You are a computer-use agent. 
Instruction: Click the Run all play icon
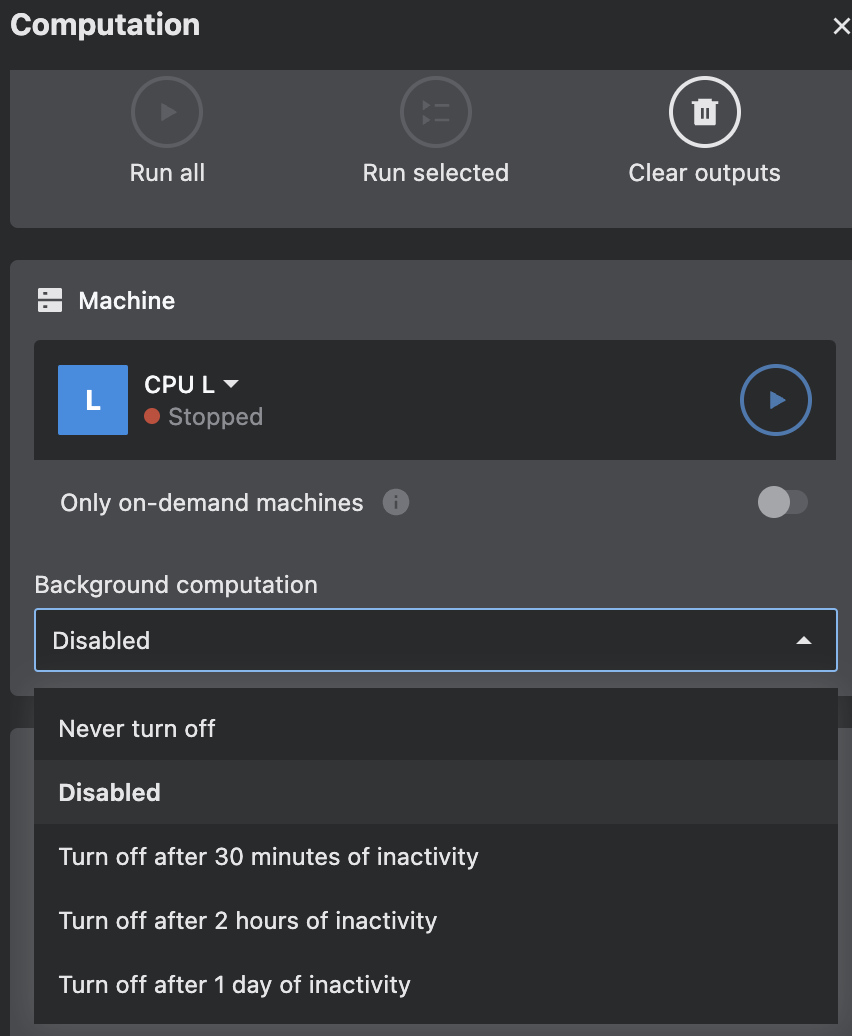[166, 112]
